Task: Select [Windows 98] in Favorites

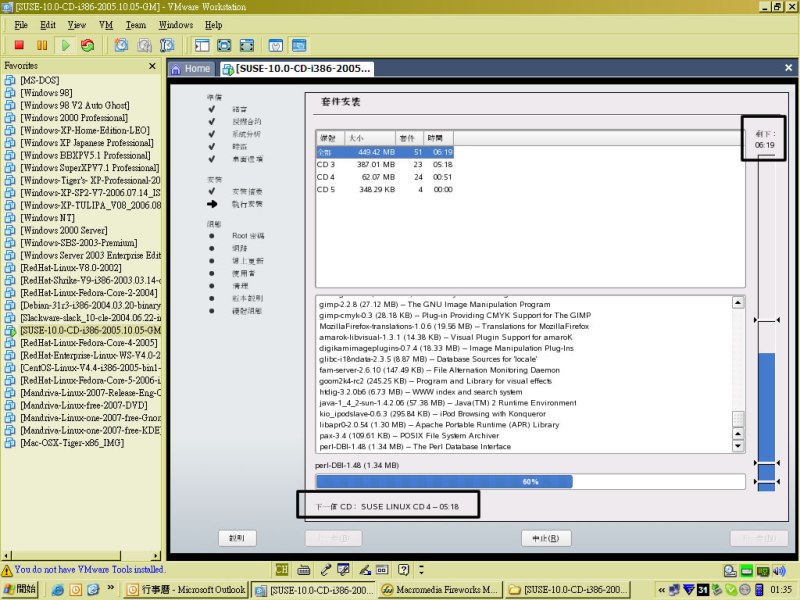Action: pos(46,93)
